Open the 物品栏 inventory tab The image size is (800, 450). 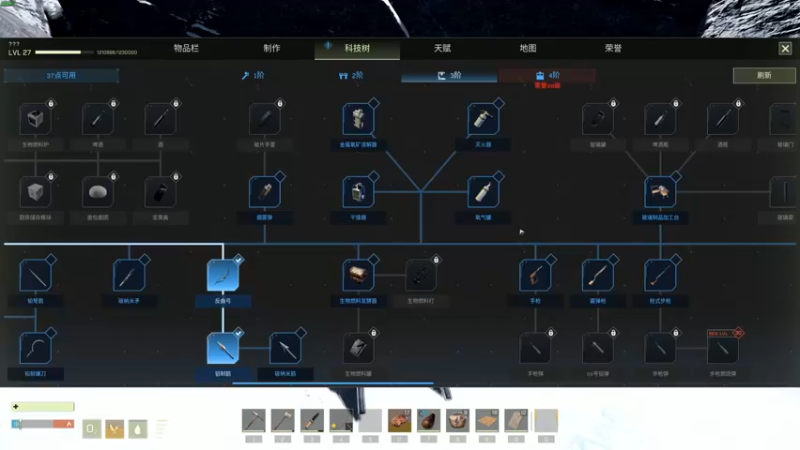click(186, 48)
